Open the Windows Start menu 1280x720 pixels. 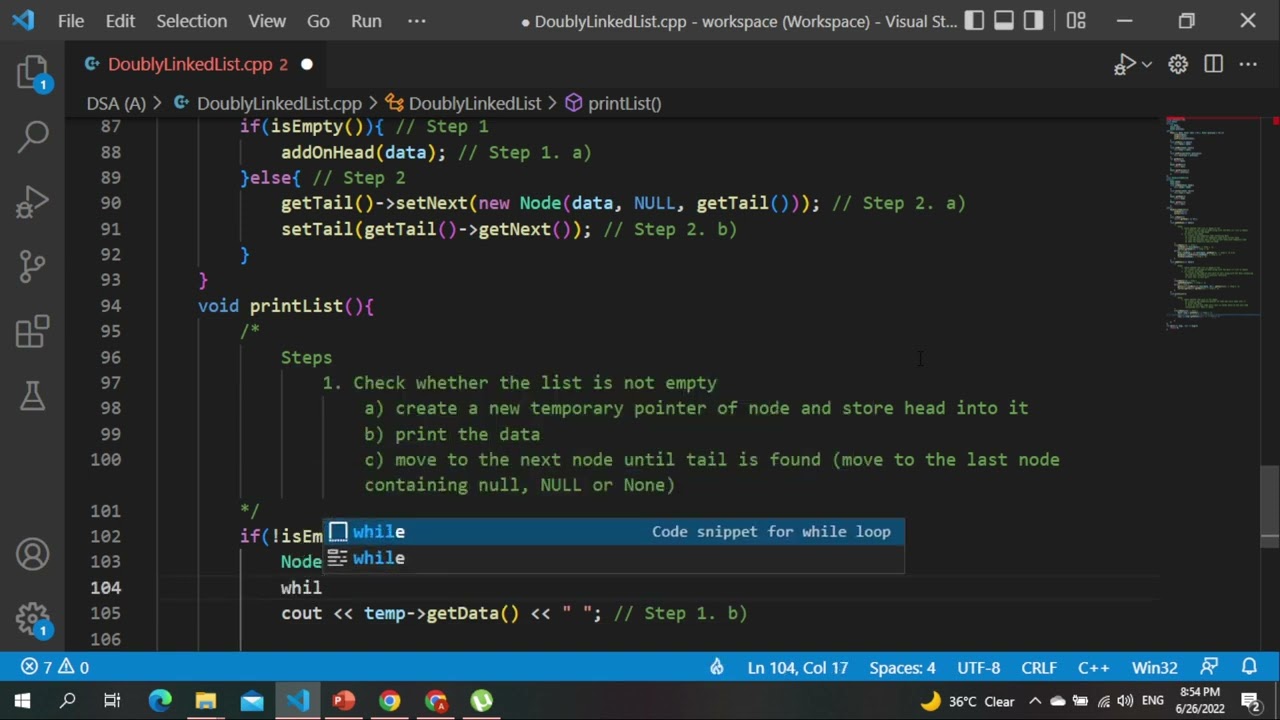tap(22, 701)
